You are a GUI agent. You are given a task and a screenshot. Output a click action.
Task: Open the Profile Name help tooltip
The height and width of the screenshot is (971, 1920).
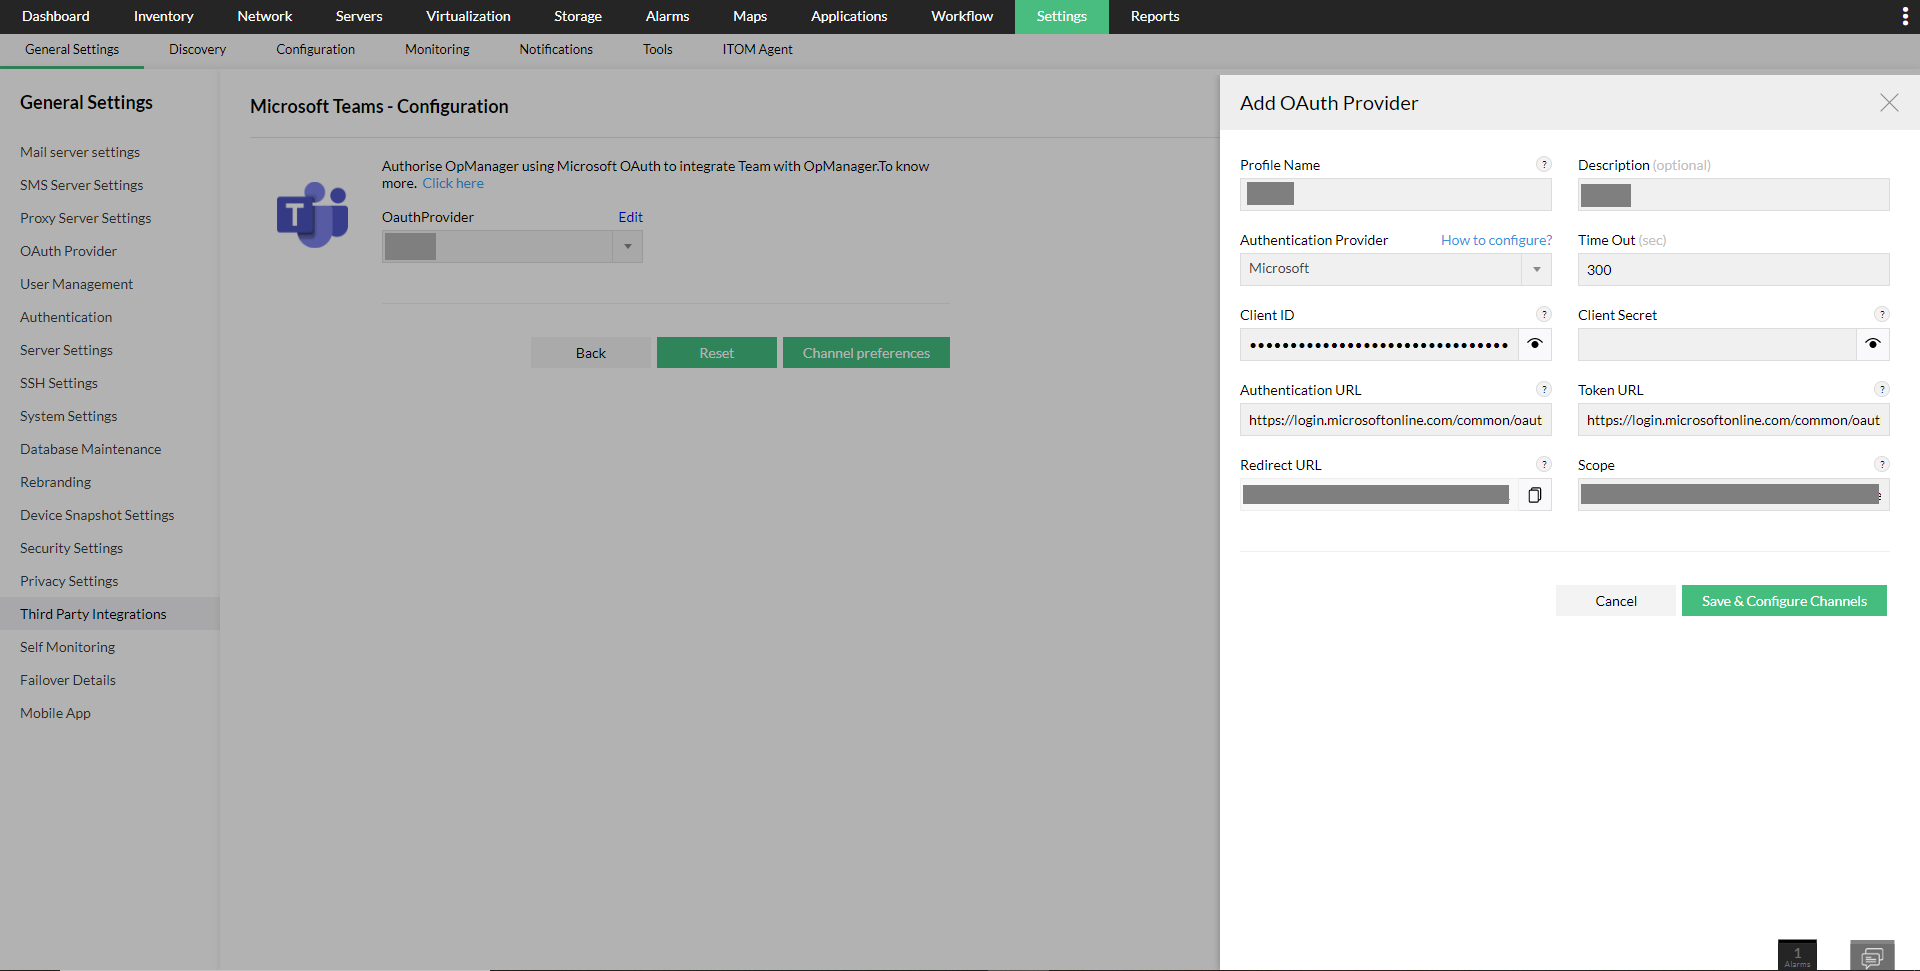click(x=1543, y=164)
